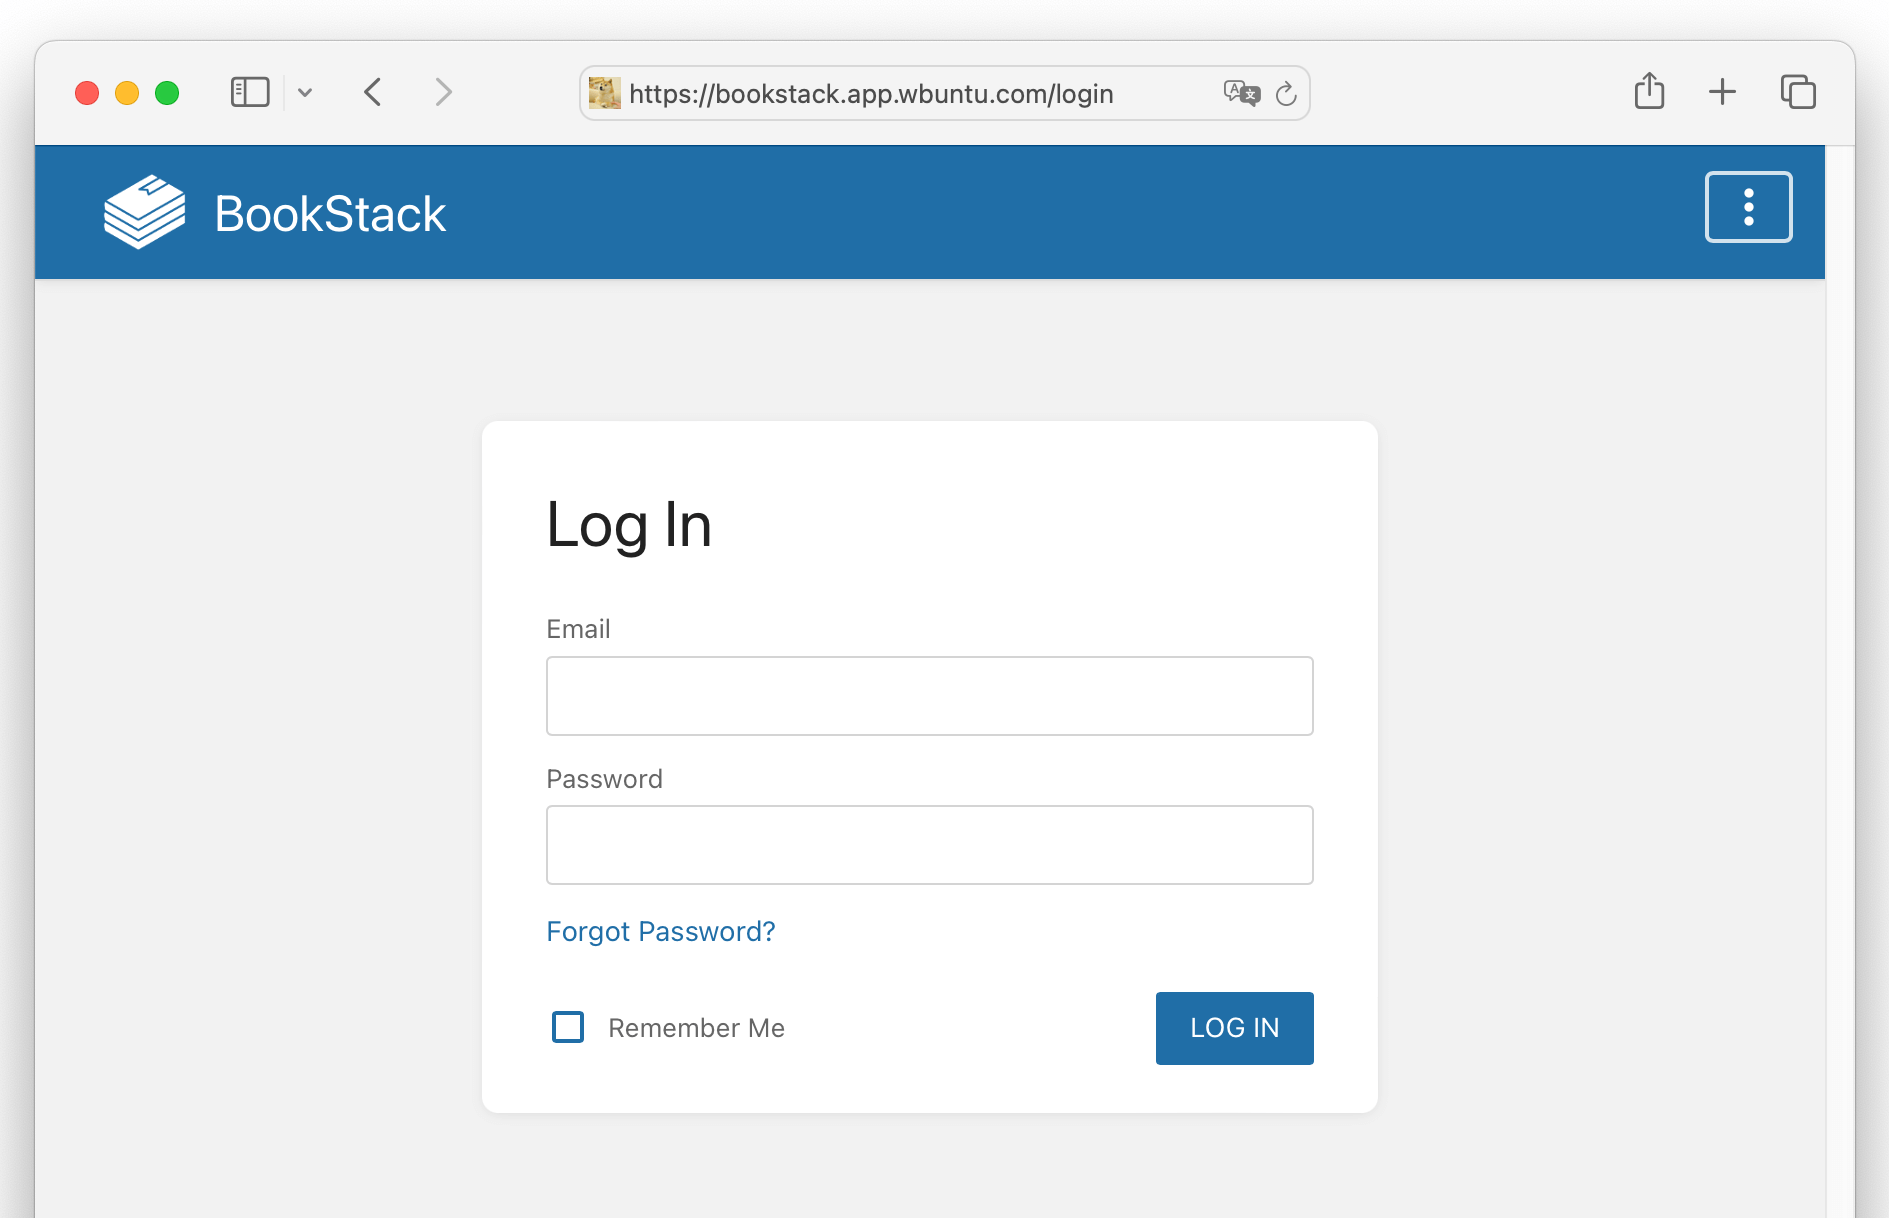Click the BookStack logo icon
1889x1218 pixels.
(x=144, y=212)
